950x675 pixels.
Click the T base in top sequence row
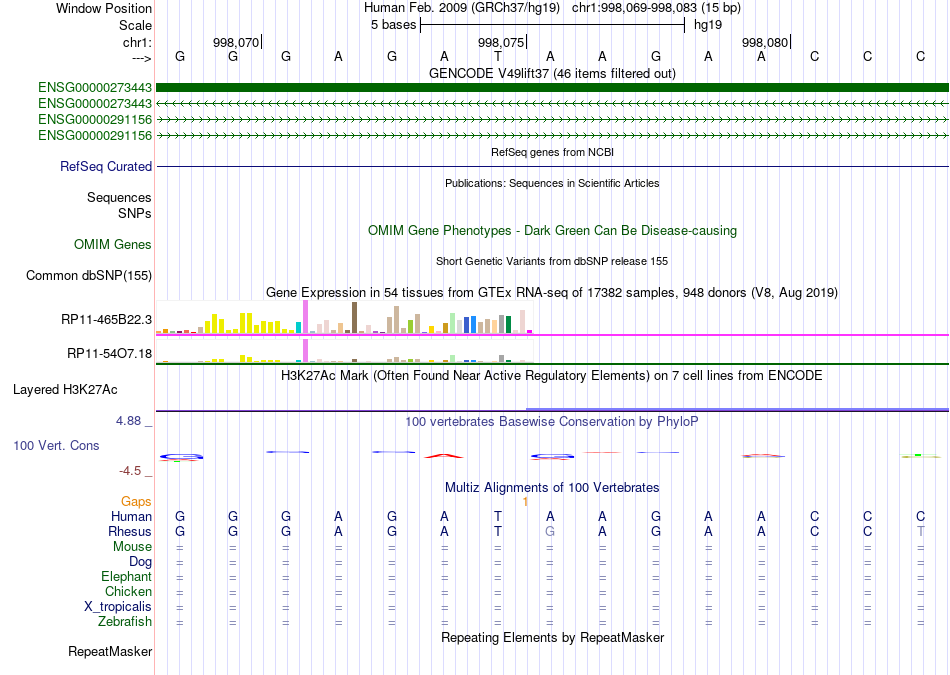coord(497,56)
